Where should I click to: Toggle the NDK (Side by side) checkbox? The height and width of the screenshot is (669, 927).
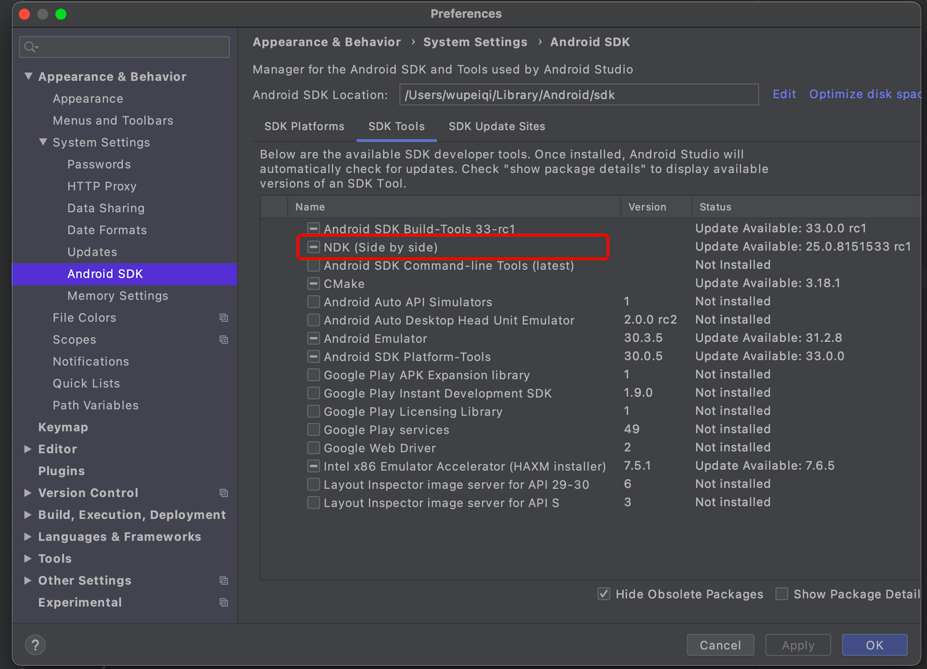point(313,247)
